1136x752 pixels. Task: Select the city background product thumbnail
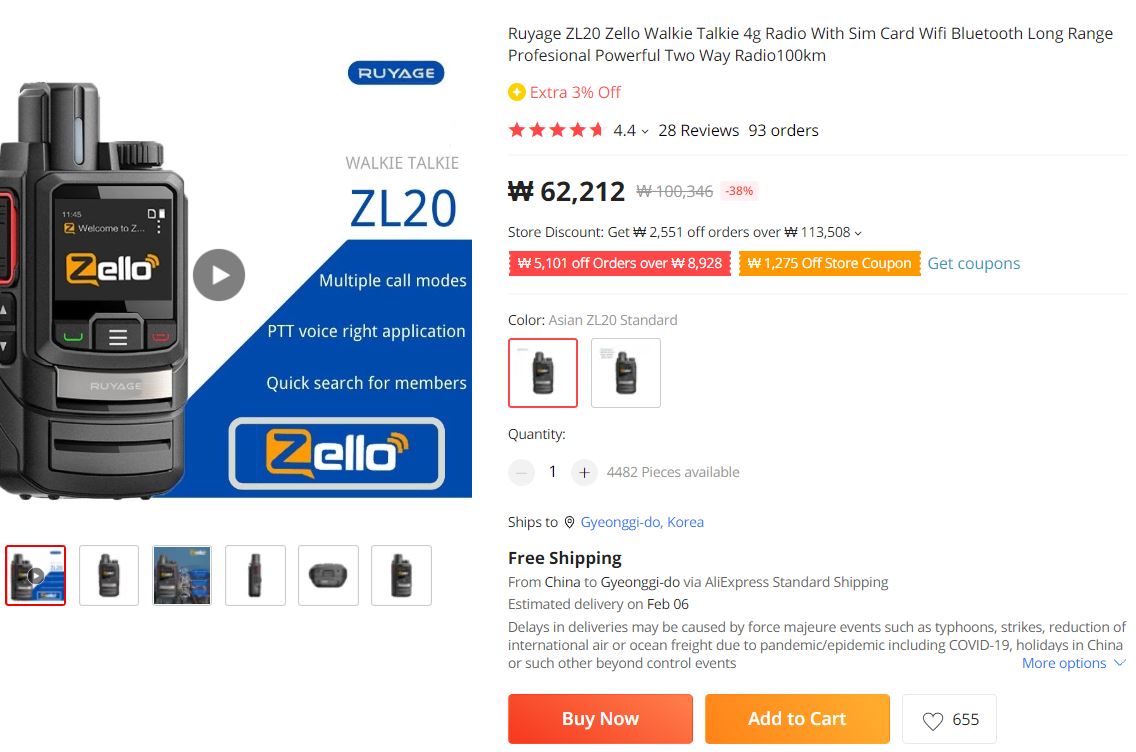(182, 575)
